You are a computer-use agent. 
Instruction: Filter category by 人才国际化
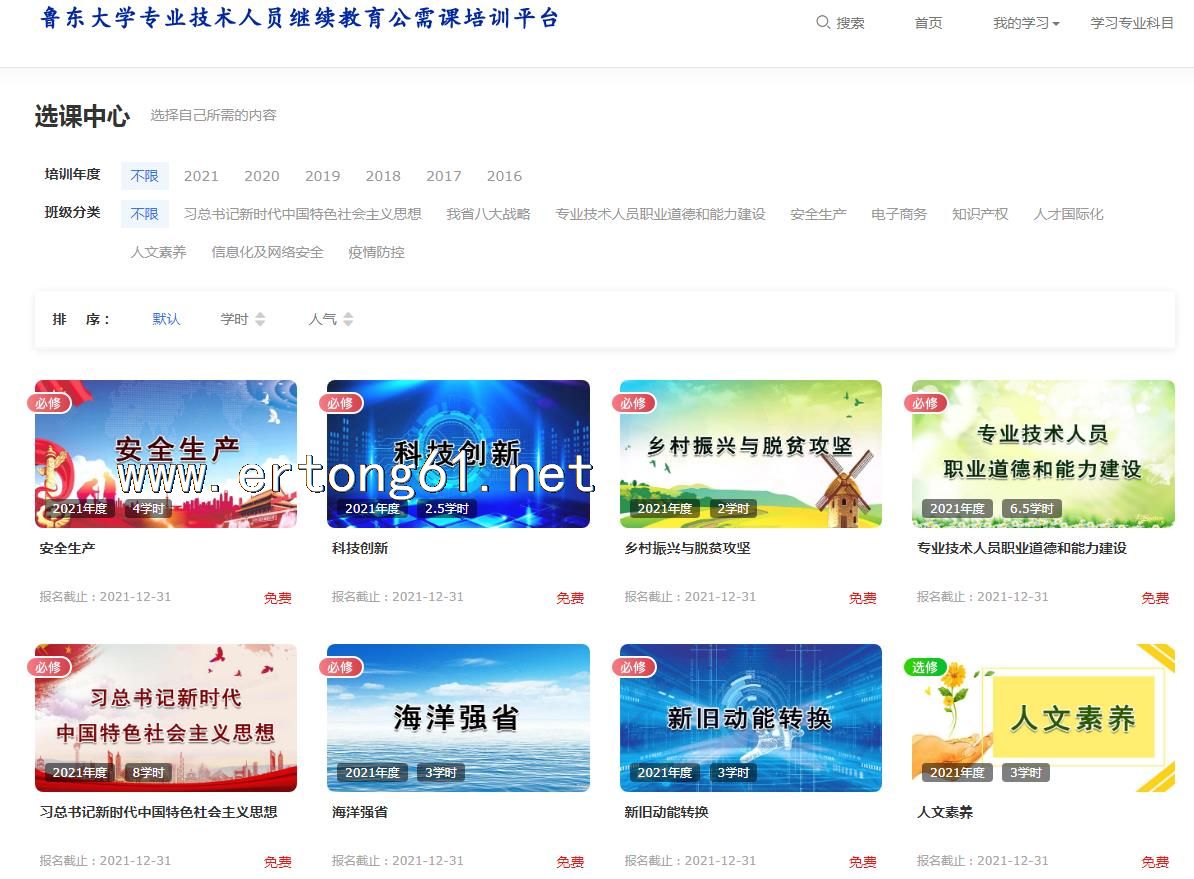point(1068,214)
